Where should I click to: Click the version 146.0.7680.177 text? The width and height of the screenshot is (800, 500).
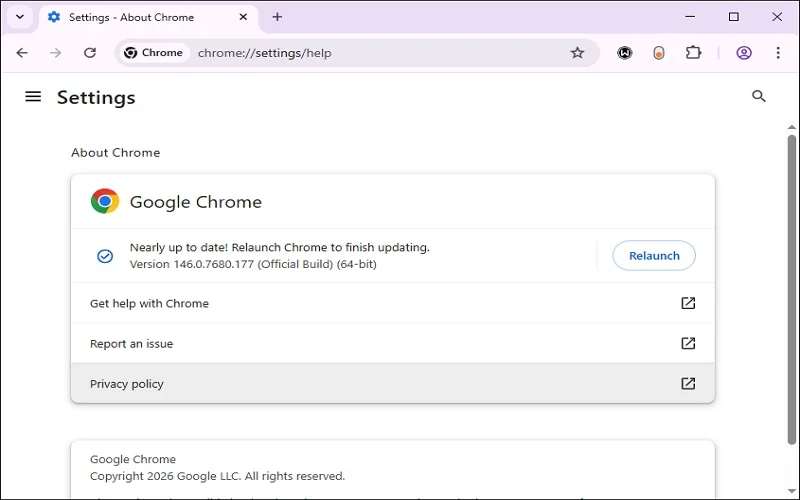click(253, 264)
